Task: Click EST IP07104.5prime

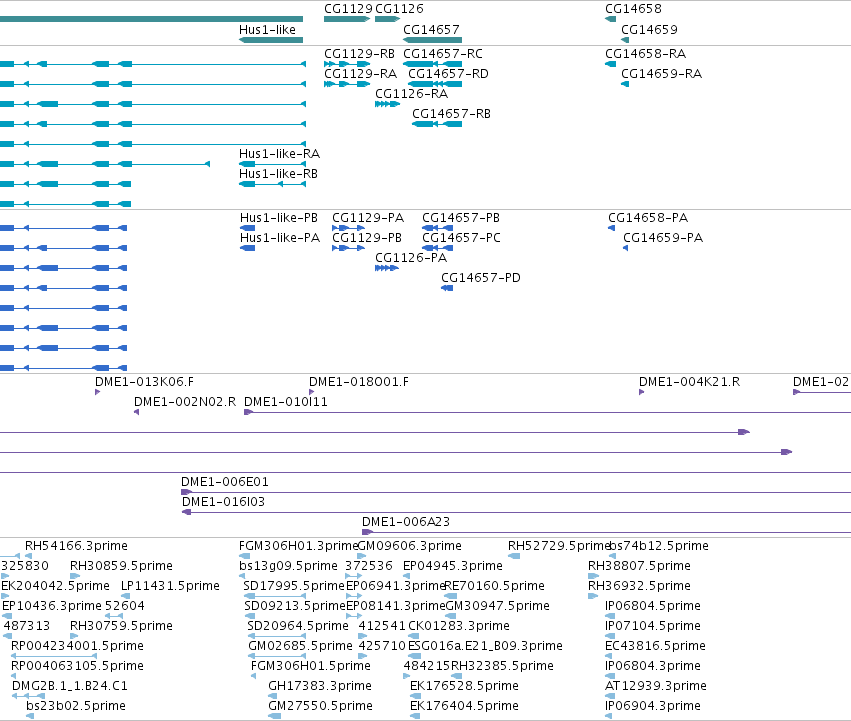Action: point(609,636)
